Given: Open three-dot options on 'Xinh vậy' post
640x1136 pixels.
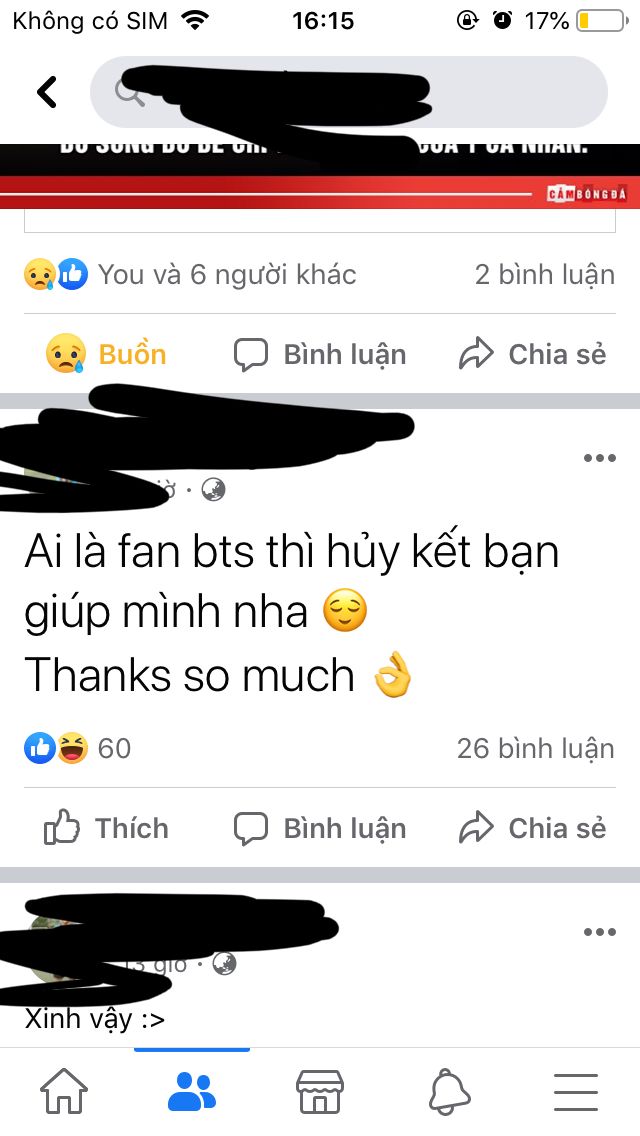Looking at the screenshot, I should coord(599,932).
